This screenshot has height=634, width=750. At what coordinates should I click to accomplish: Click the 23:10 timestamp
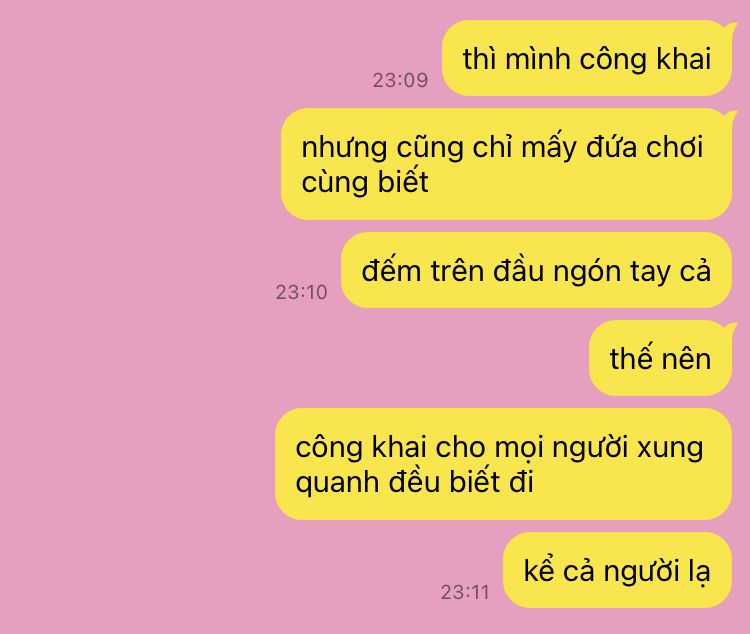point(301,292)
